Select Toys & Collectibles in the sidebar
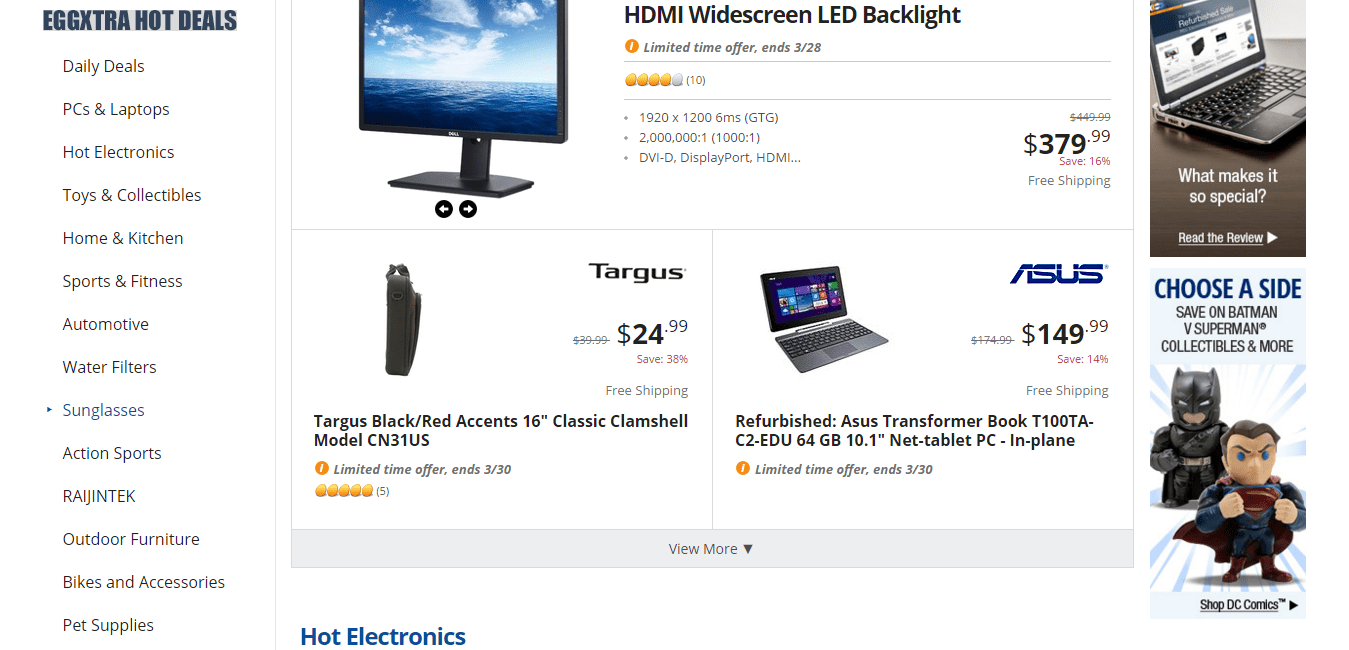This screenshot has height=650, width=1349. click(132, 195)
